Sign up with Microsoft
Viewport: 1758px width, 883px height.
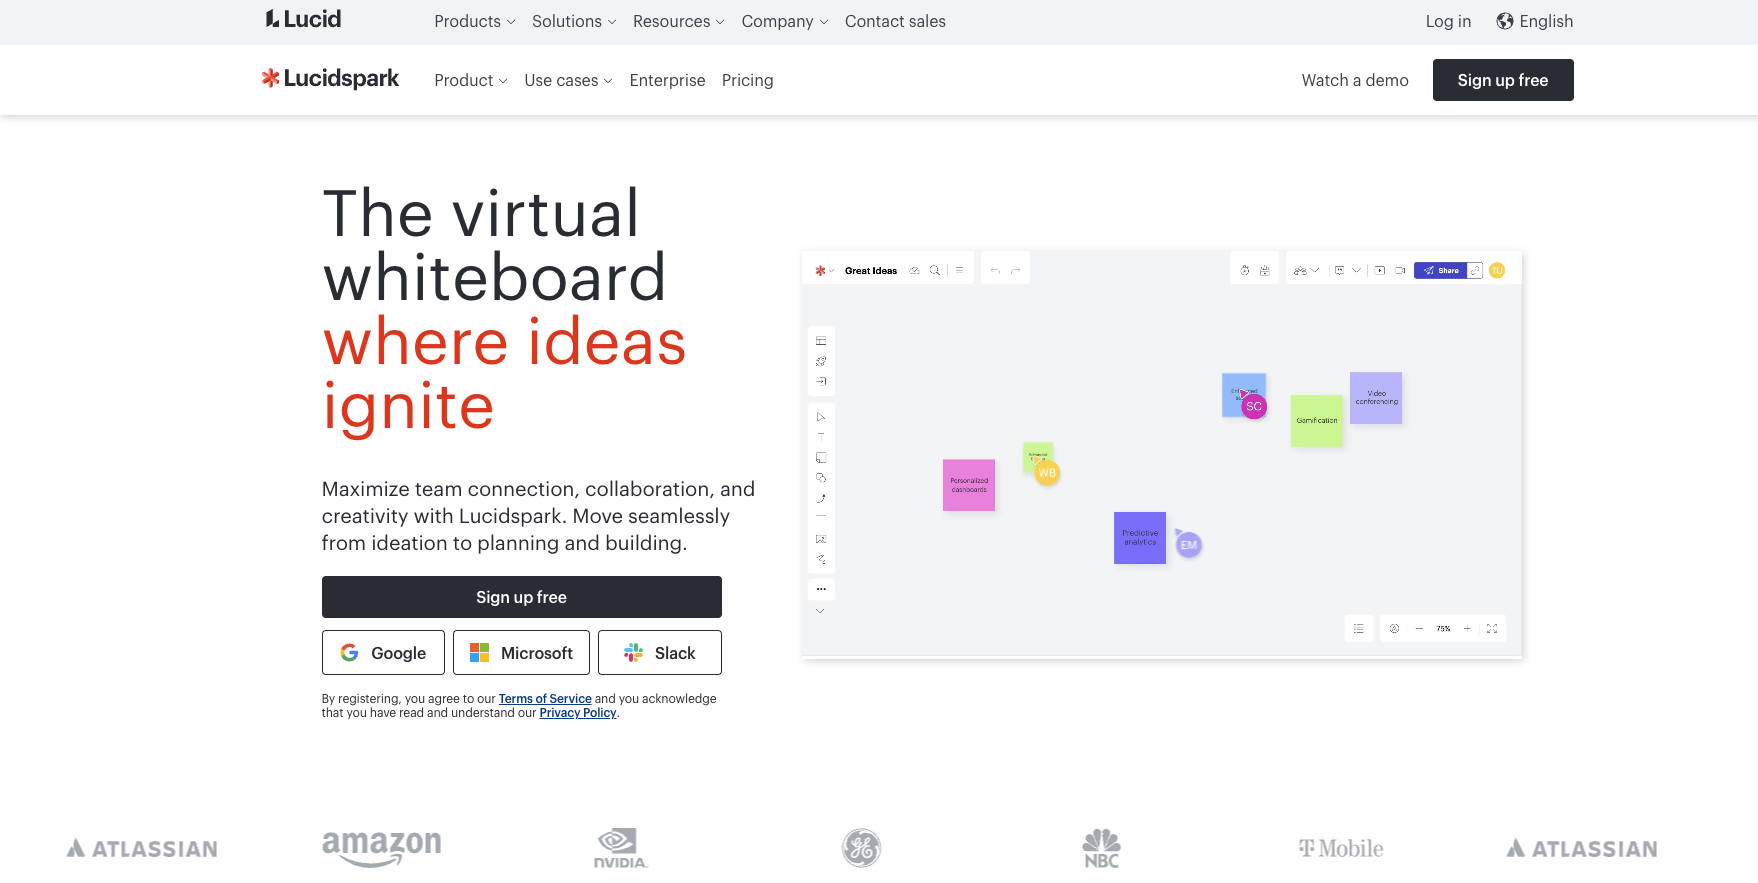pos(521,653)
